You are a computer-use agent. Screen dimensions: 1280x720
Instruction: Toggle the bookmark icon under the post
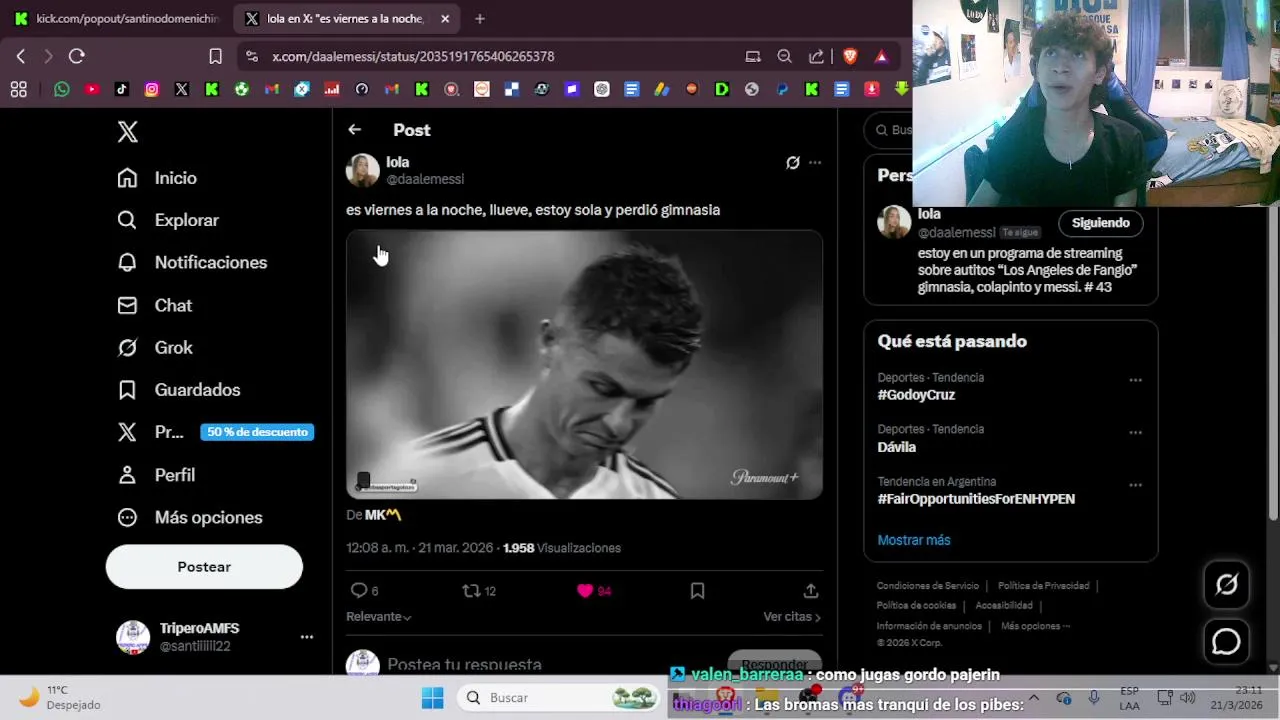tap(698, 591)
